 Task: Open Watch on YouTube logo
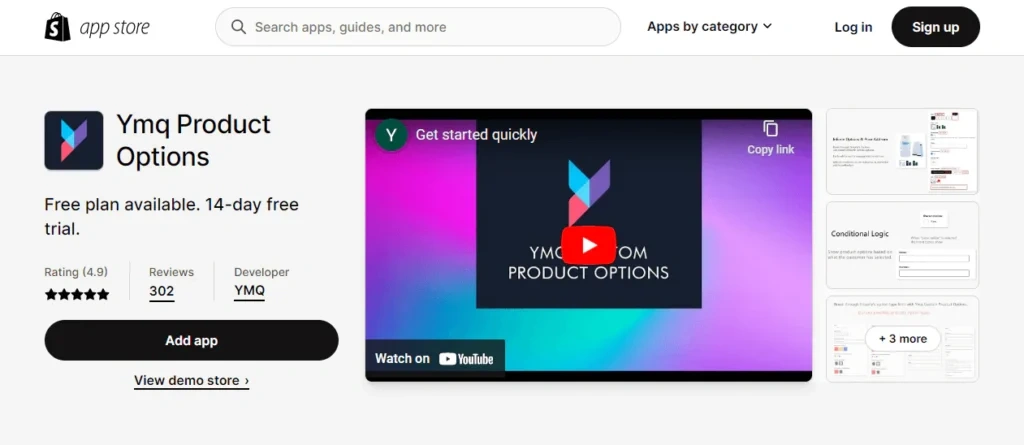point(466,358)
